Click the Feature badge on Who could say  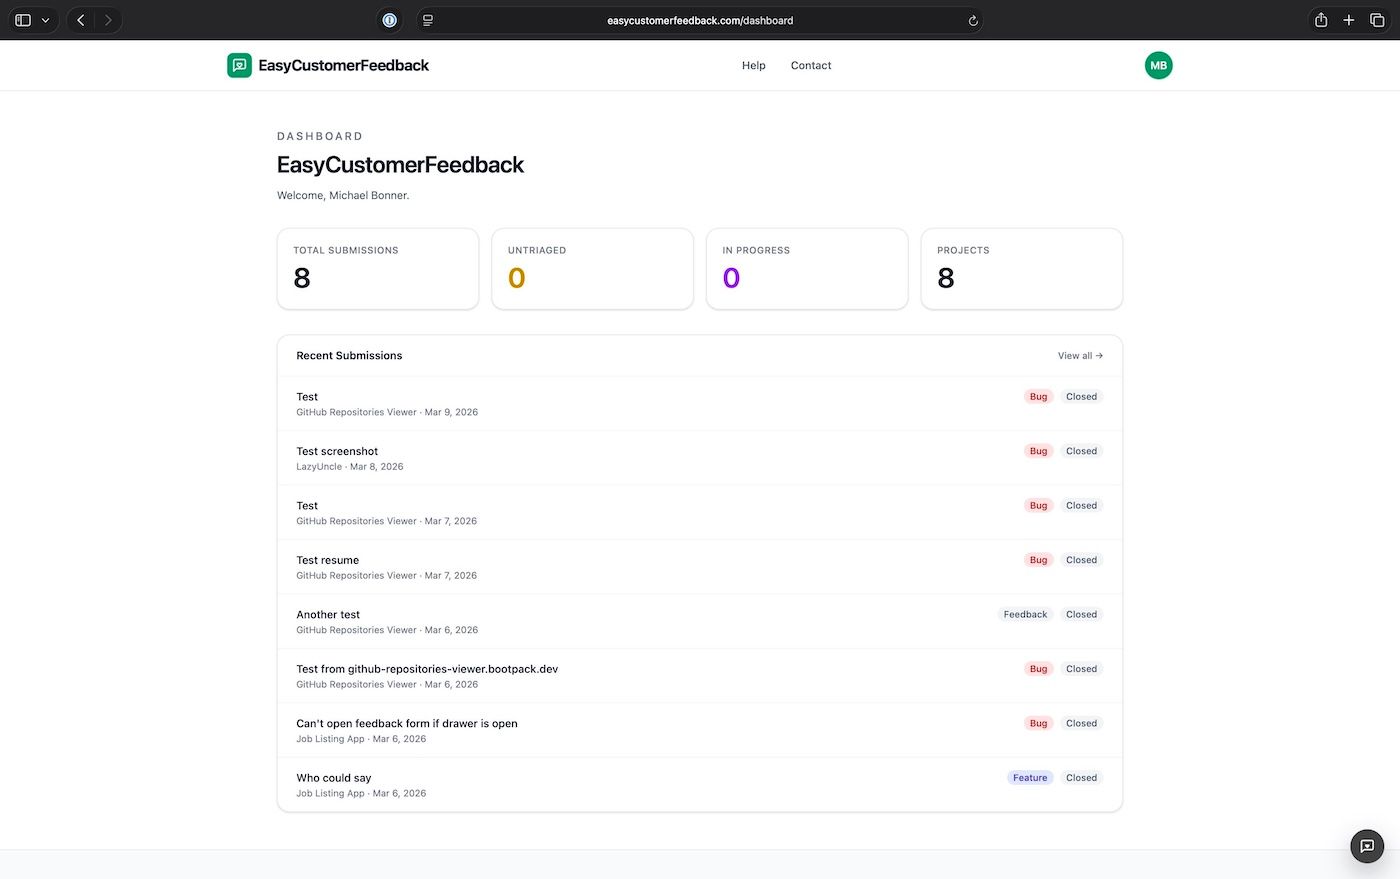point(1029,777)
